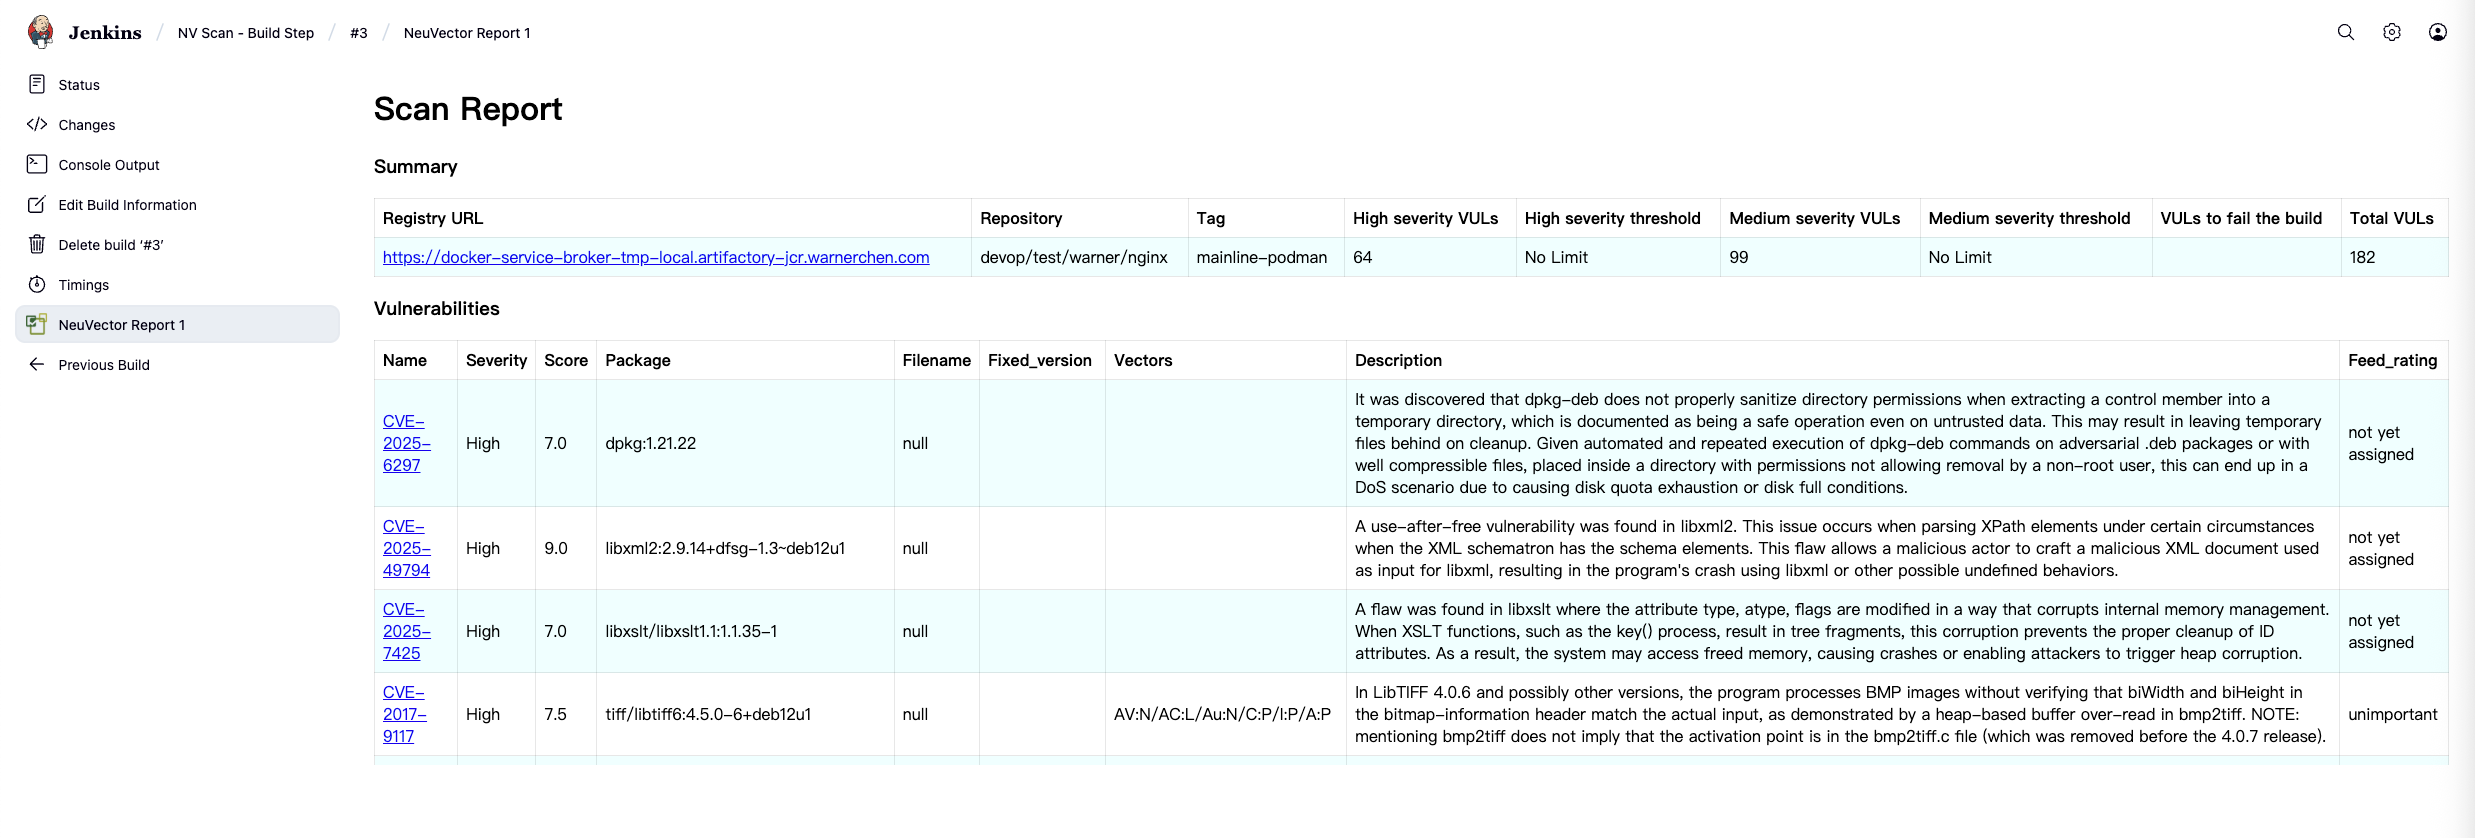
Task: Open the CVE-2025-49794 vulnerability link
Action: [x=406, y=548]
